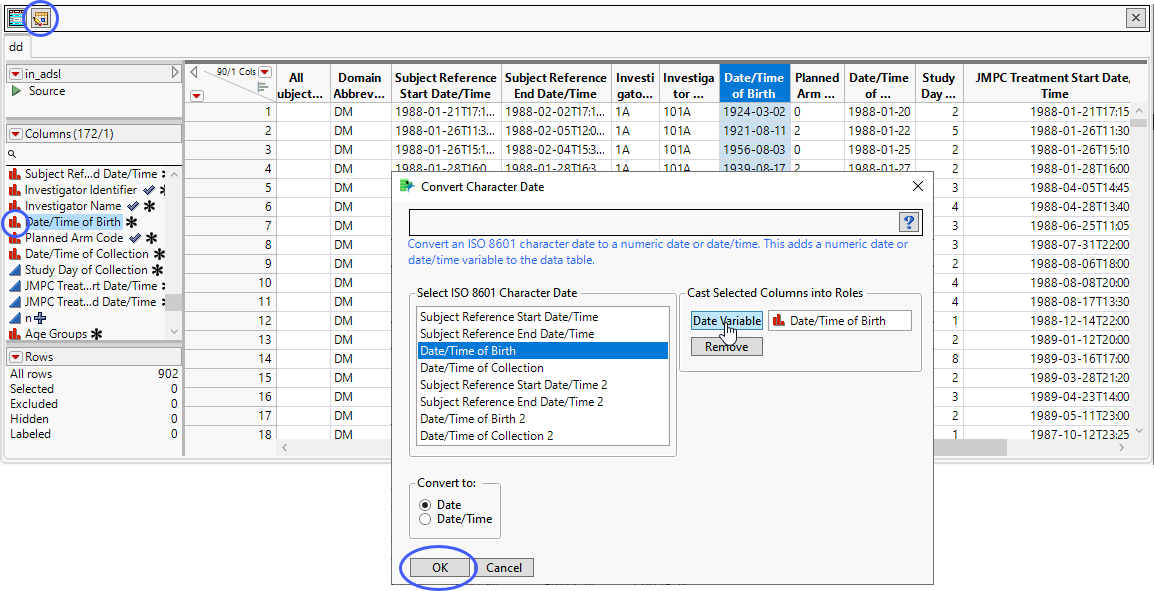Click the green Source script run triangle
This screenshot has width=1154, height=591.
click(x=16, y=91)
